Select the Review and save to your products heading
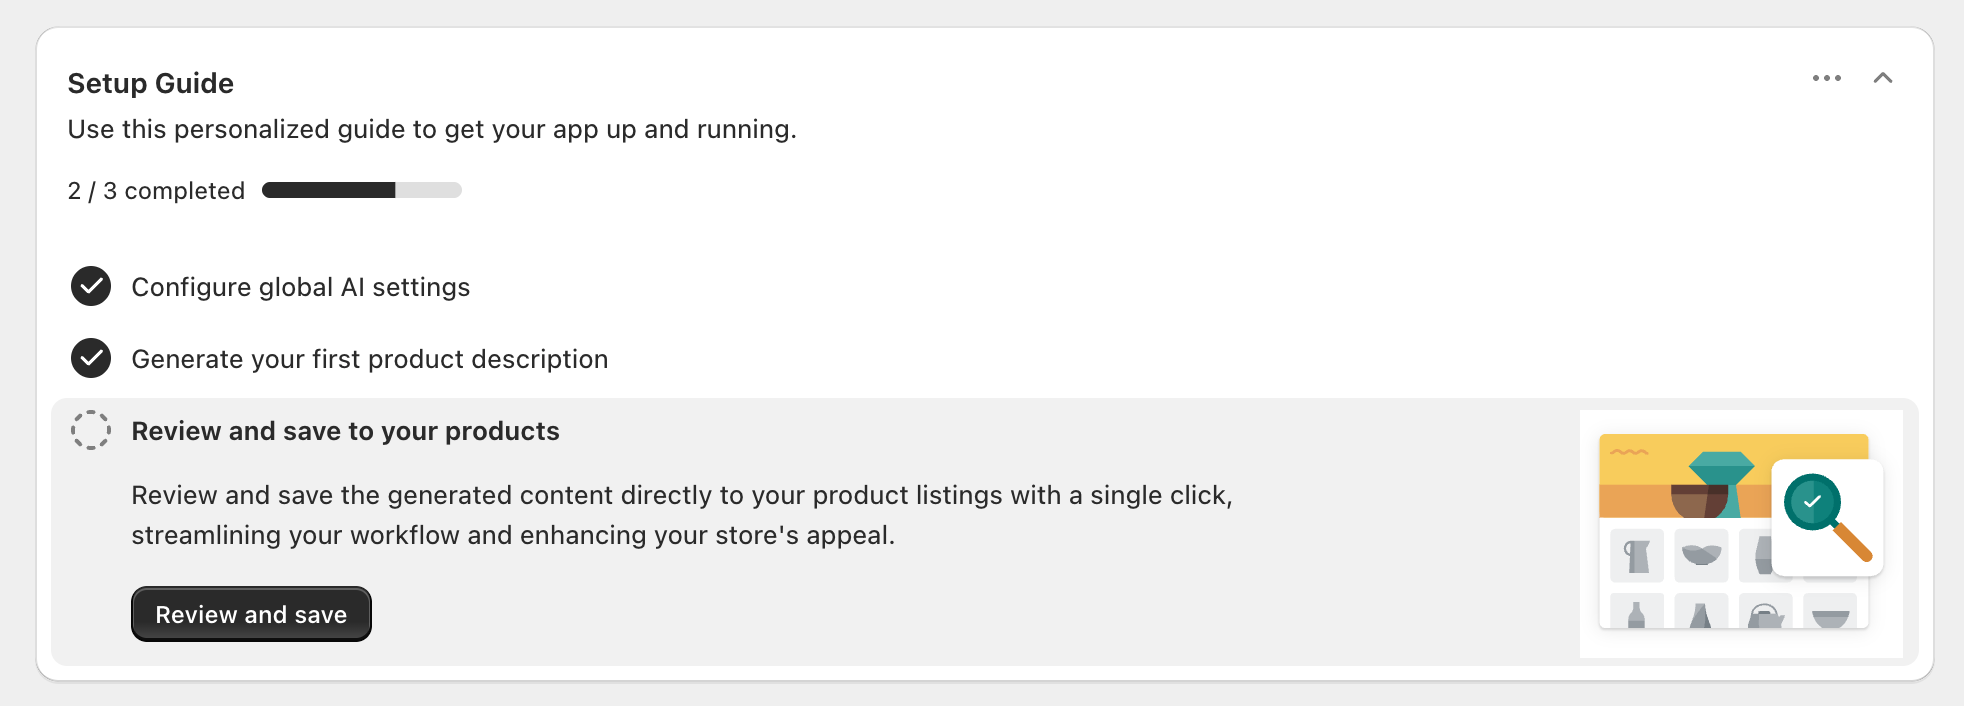This screenshot has width=1964, height=706. pyautogui.click(x=345, y=431)
